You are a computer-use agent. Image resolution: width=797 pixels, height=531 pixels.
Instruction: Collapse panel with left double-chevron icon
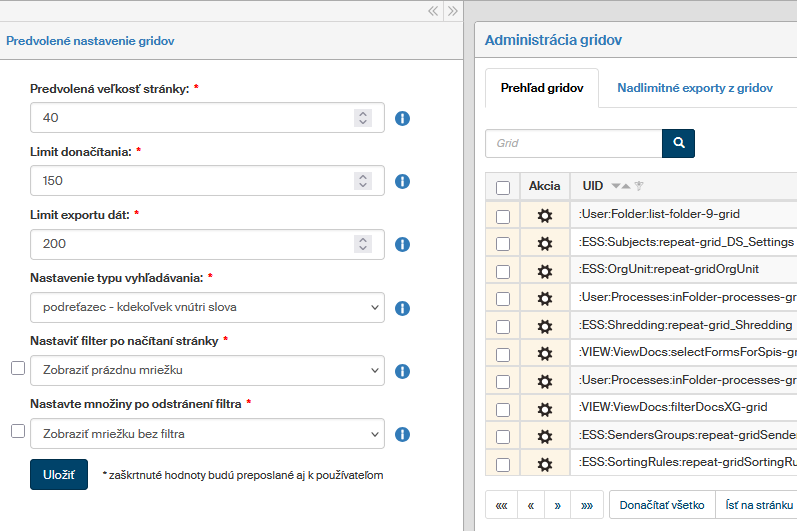433,11
